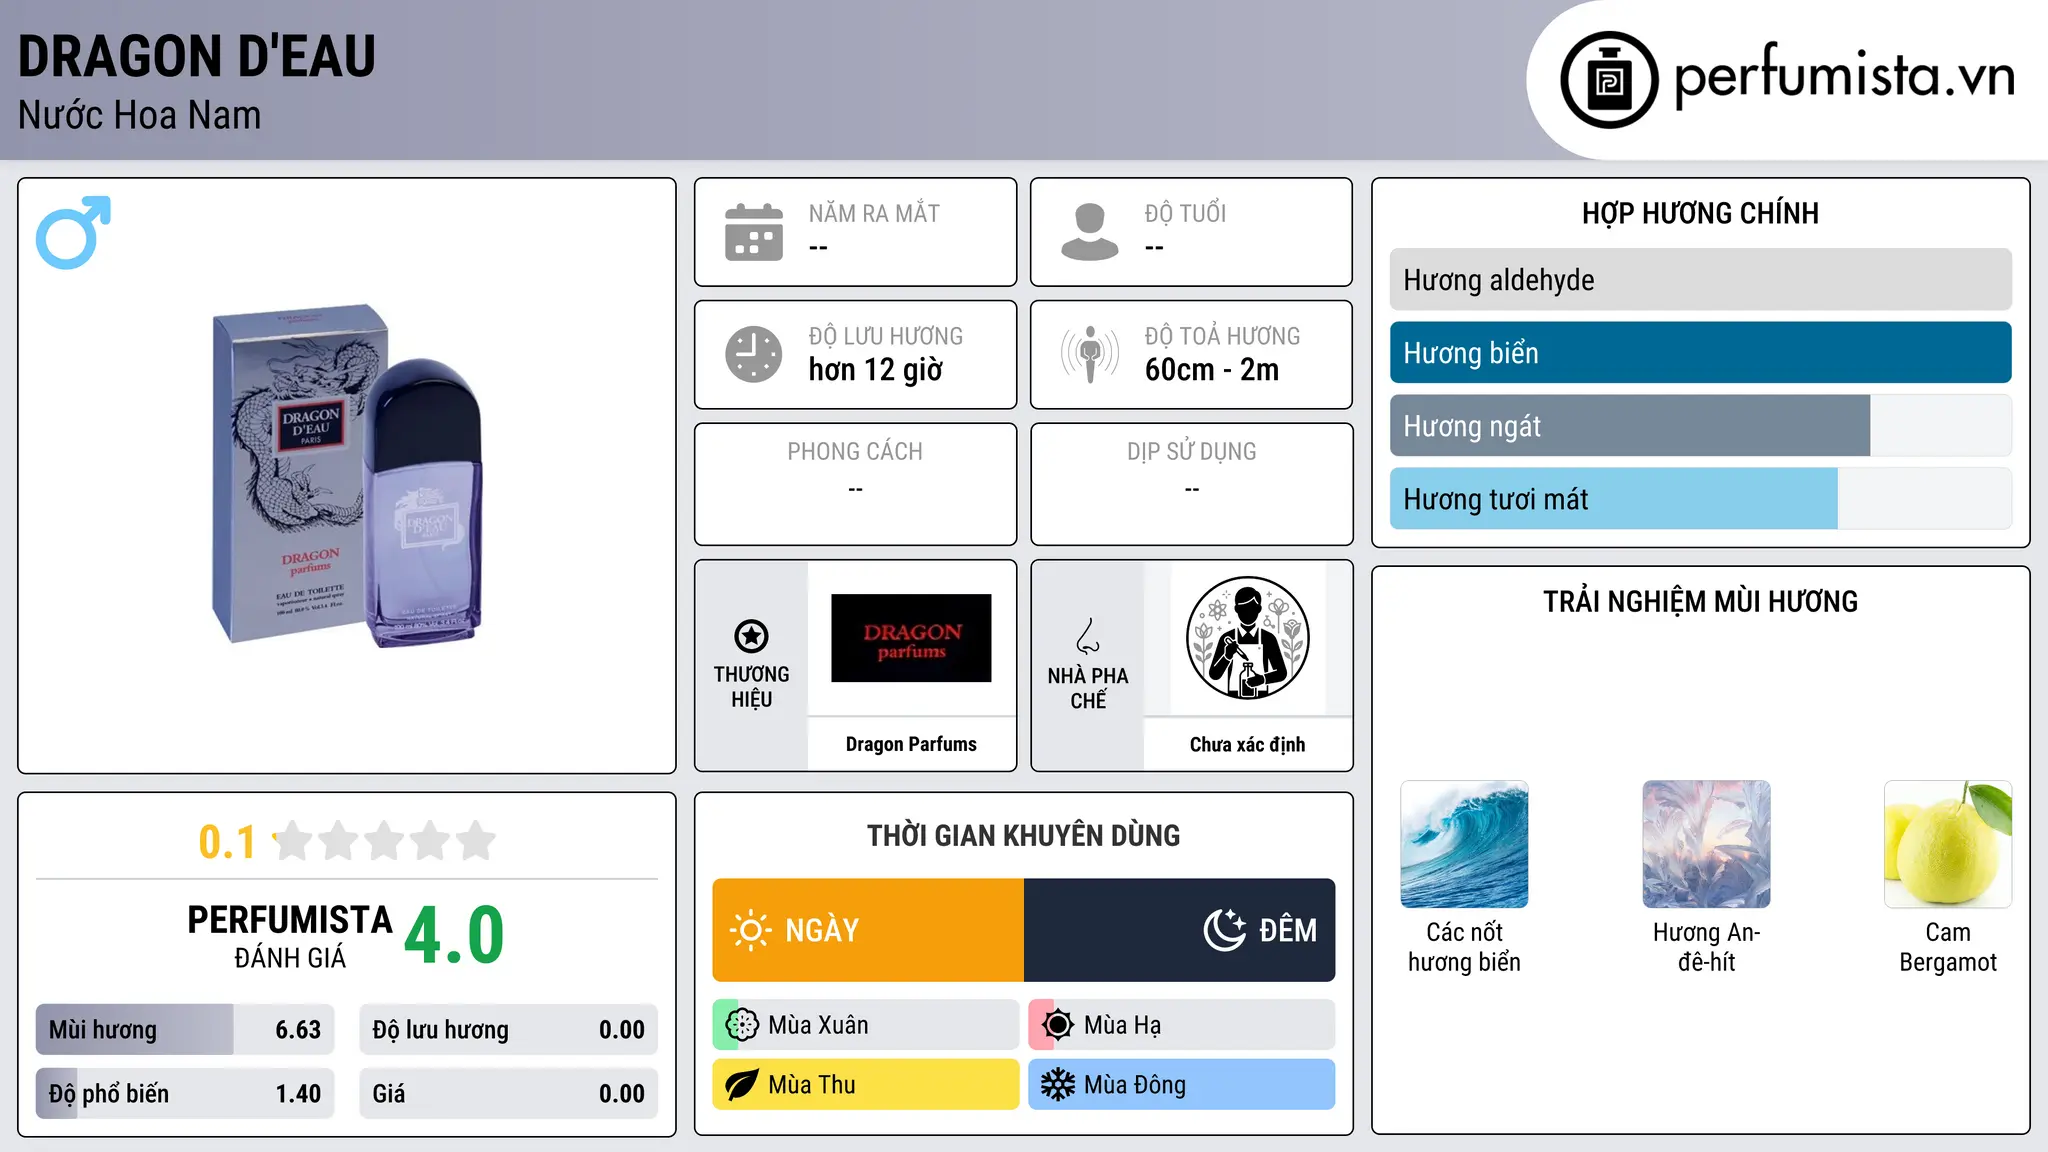2048x1152 pixels.
Task: Click the Nhà pha chế label
Action: [1088, 688]
